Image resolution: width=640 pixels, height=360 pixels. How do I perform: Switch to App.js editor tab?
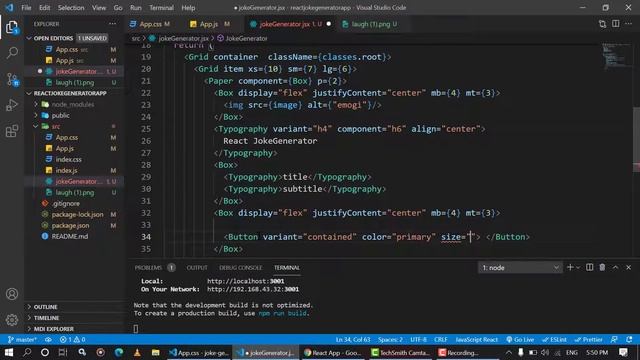209,24
